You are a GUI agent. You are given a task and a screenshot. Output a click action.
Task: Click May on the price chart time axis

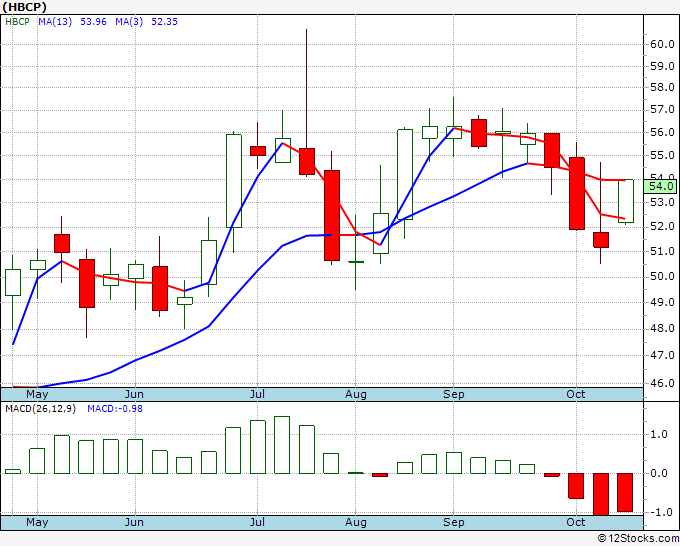point(37,395)
